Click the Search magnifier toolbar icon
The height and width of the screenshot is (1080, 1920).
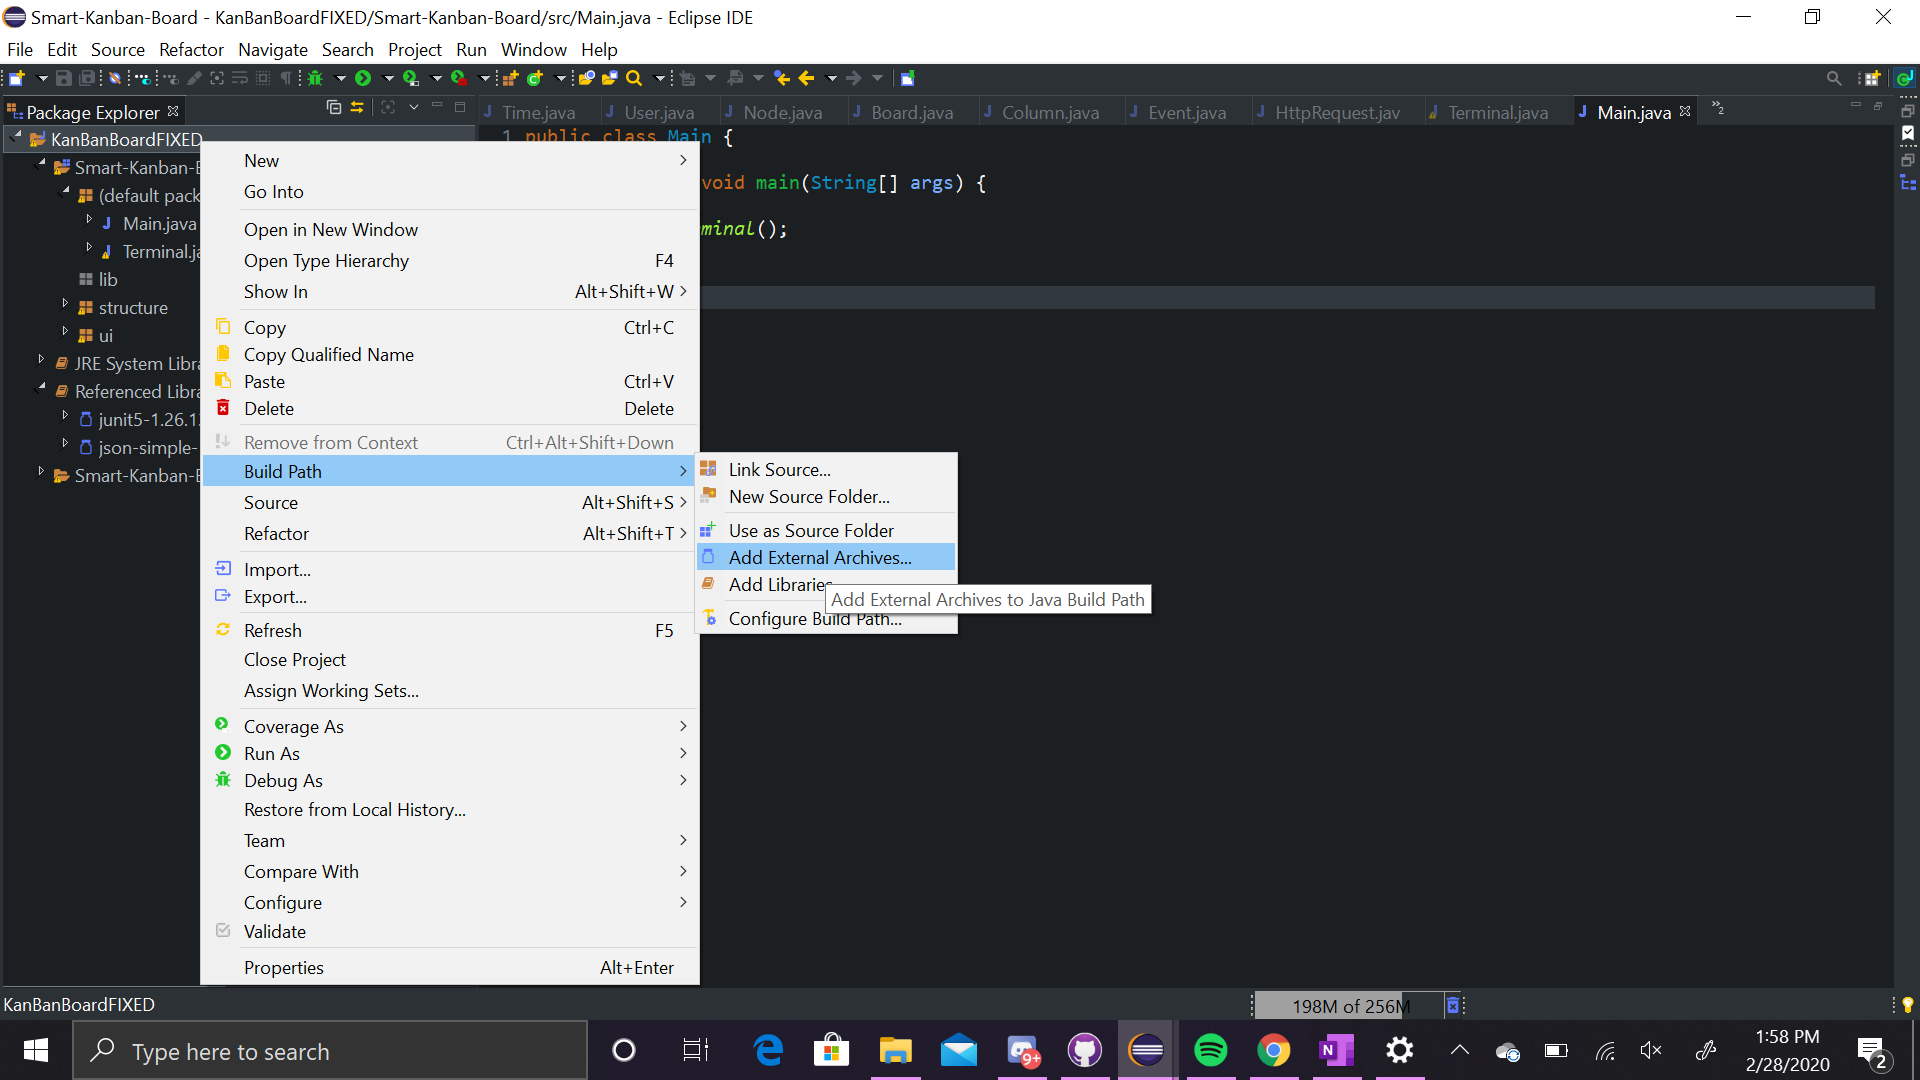pos(634,78)
